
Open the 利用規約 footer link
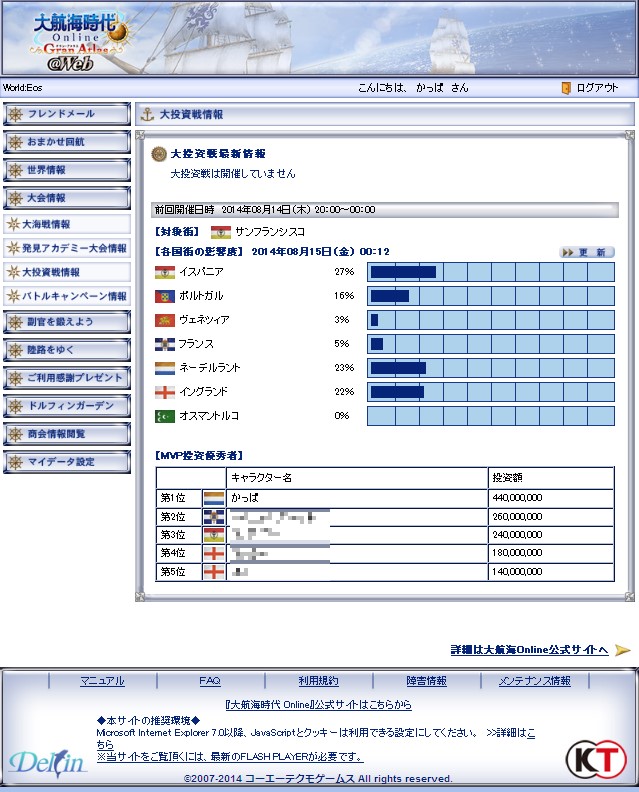[318, 681]
